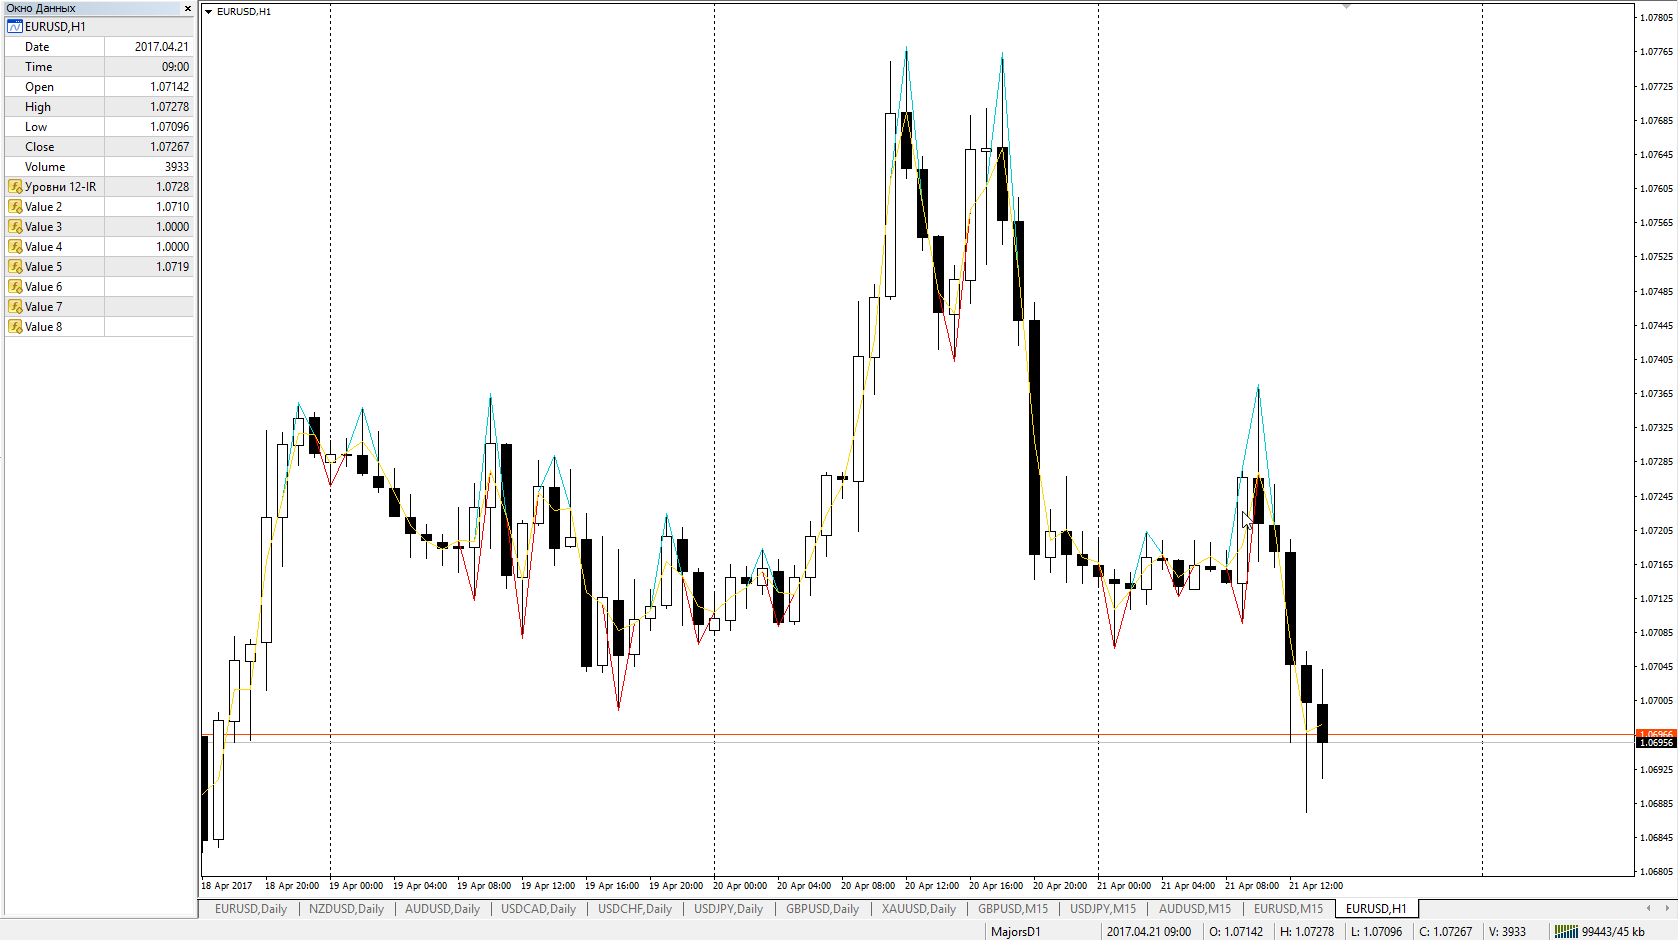
Task: Click the chart shift marker at top
Action: pyautogui.click(x=1346, y=6)
